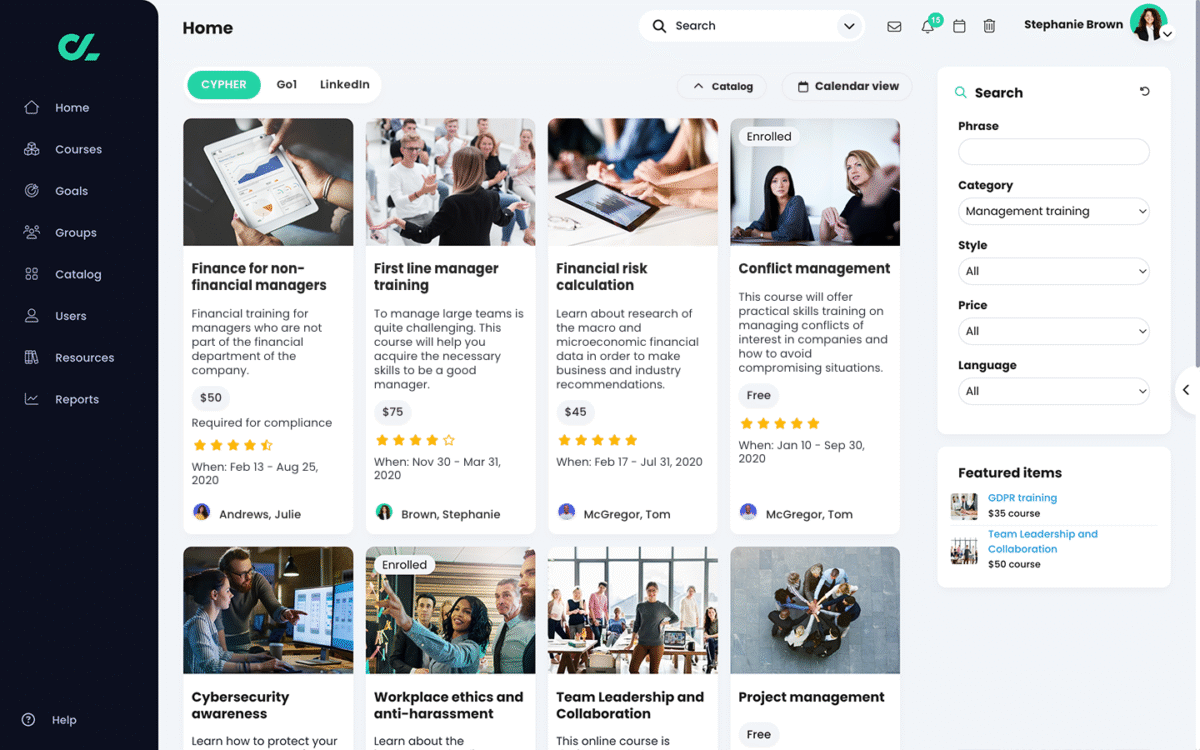Open the Finance for non-financial managers course title
Screen dimensions: 1200x750
pyautogui.click(x=259, y=277)
